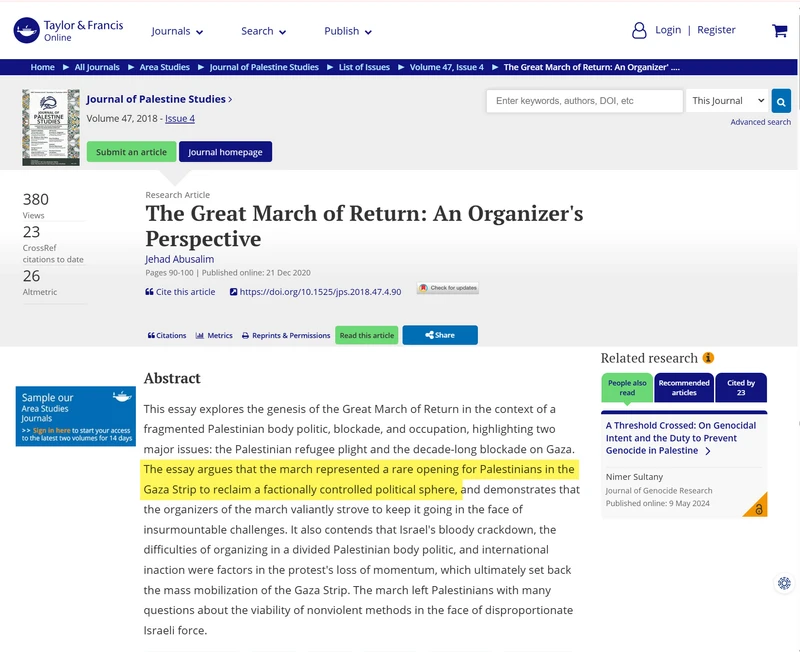Open the Jehad Abusalim author link
The width and height of the screenshot is (800, 652).
click(x=180, y=259)
